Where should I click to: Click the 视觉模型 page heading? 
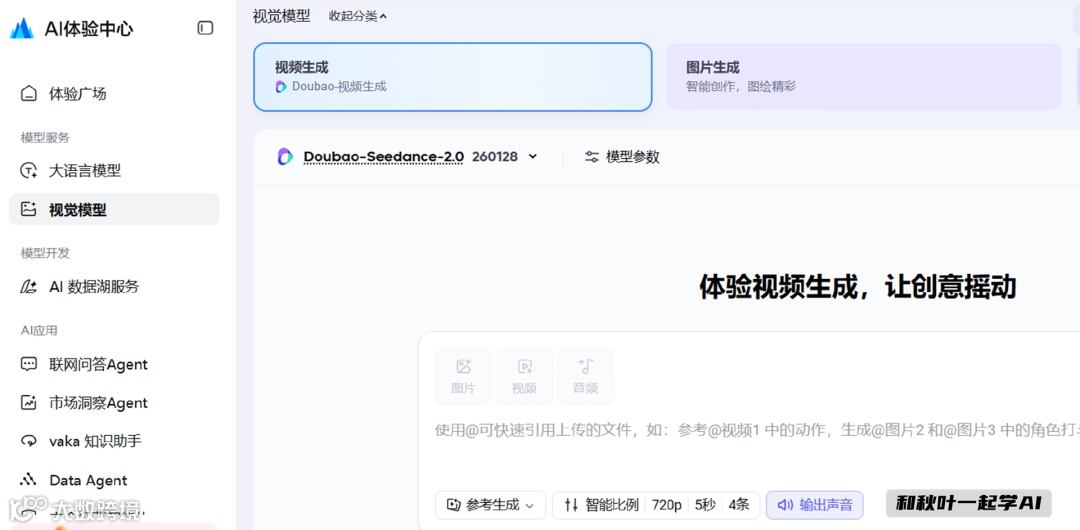tap(282, 16)
